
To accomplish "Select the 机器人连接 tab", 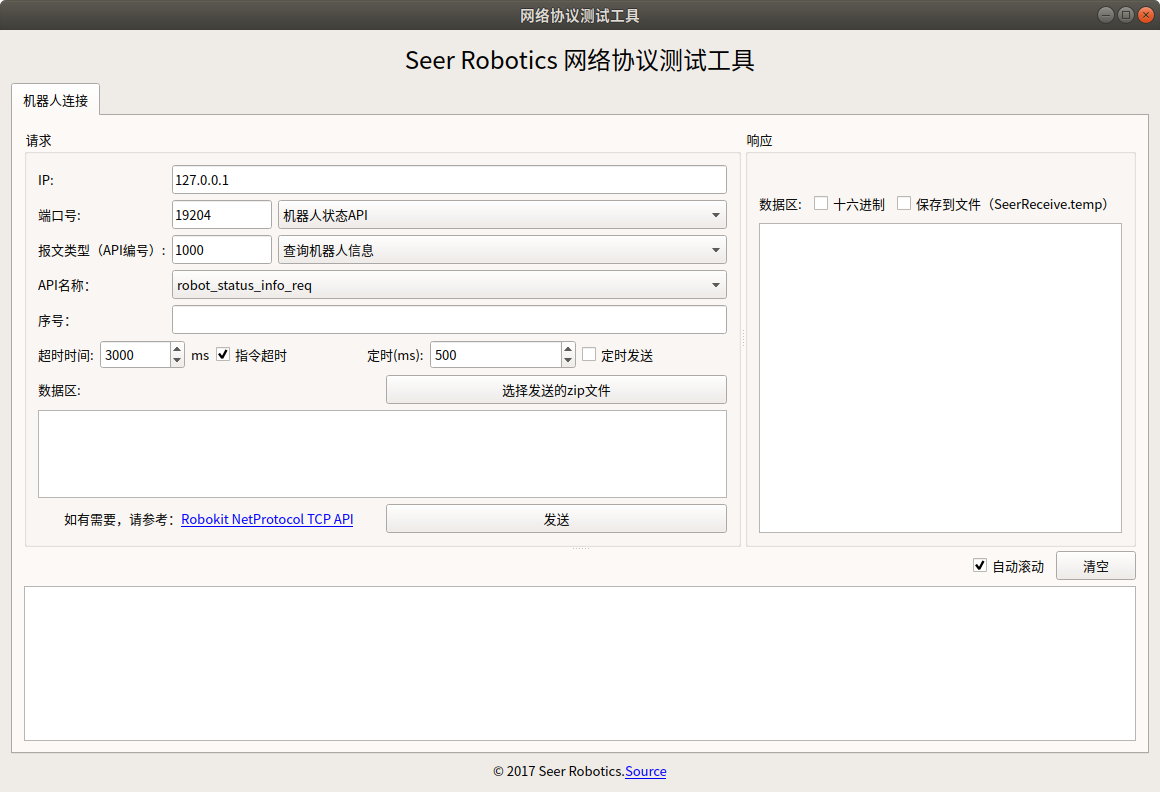I will [x=55, y=100].
